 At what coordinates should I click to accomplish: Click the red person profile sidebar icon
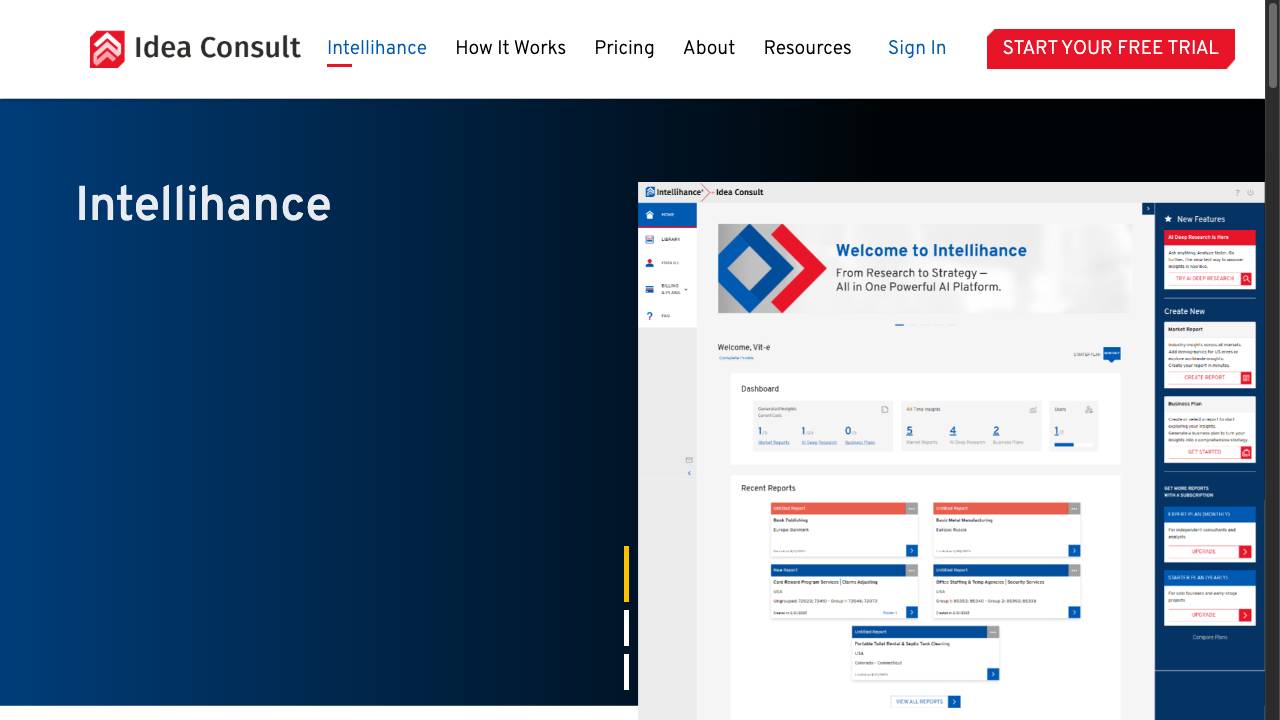[x=650, y=263]
